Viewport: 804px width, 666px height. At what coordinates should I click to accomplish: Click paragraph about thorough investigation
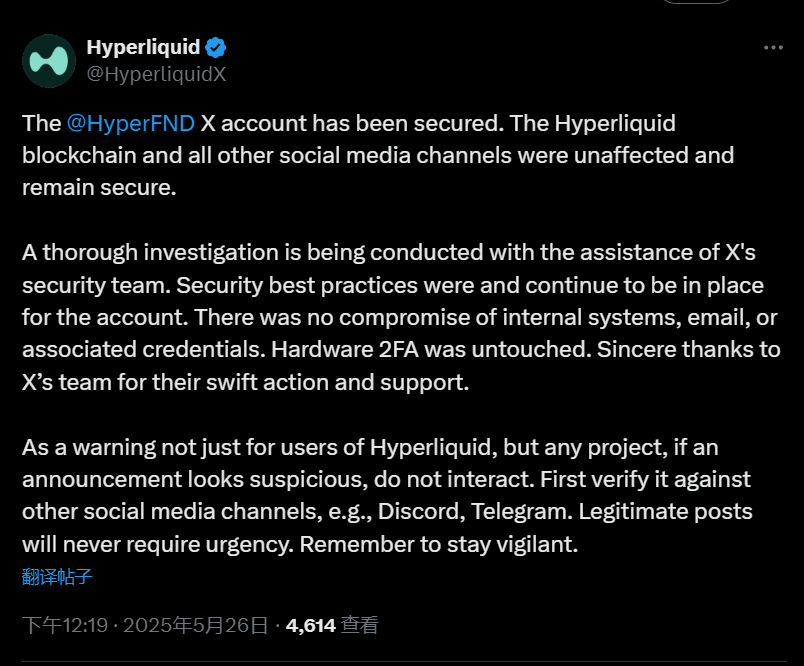tap(401, 317)
